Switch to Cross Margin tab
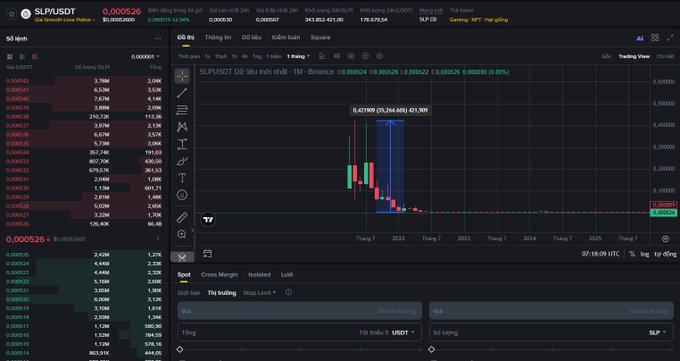680x361 pixels. [219, 275]
